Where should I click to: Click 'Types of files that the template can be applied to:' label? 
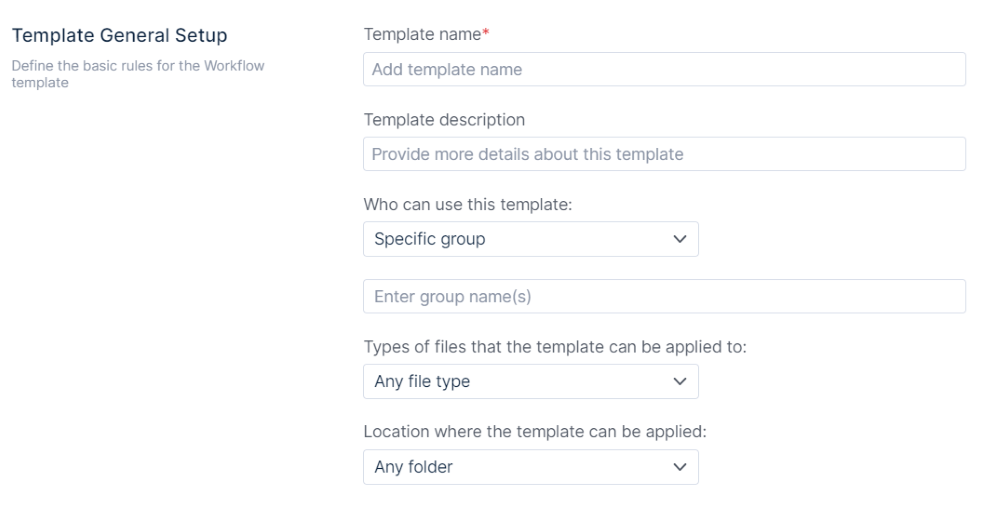pyautogui.click(x=554, y=347)
